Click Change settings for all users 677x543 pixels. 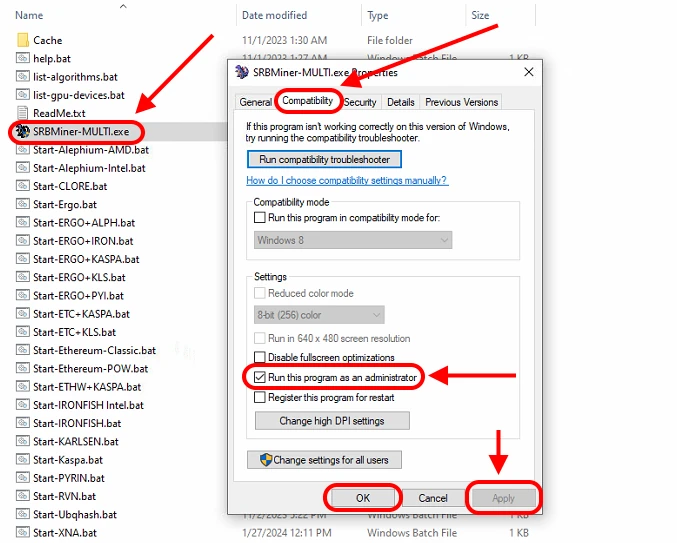point(325,460)
